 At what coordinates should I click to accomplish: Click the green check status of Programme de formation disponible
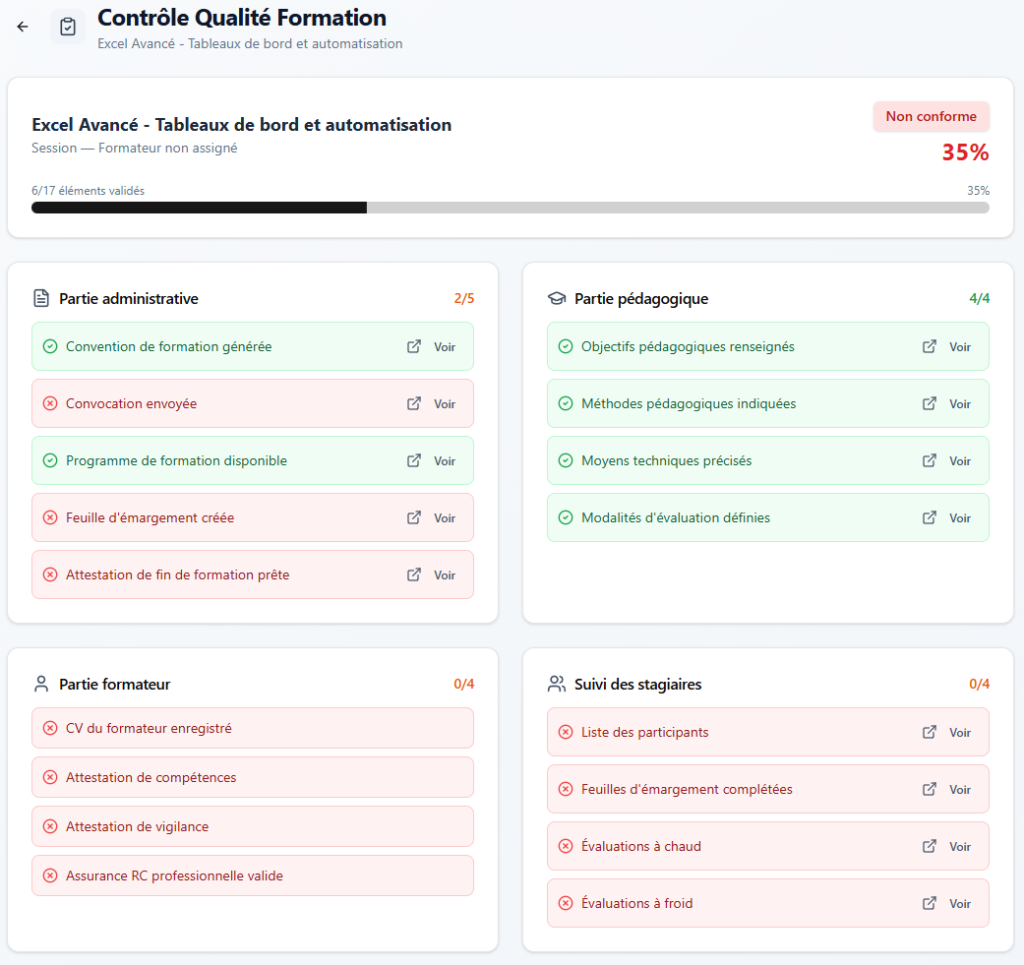tap(50, 461)
